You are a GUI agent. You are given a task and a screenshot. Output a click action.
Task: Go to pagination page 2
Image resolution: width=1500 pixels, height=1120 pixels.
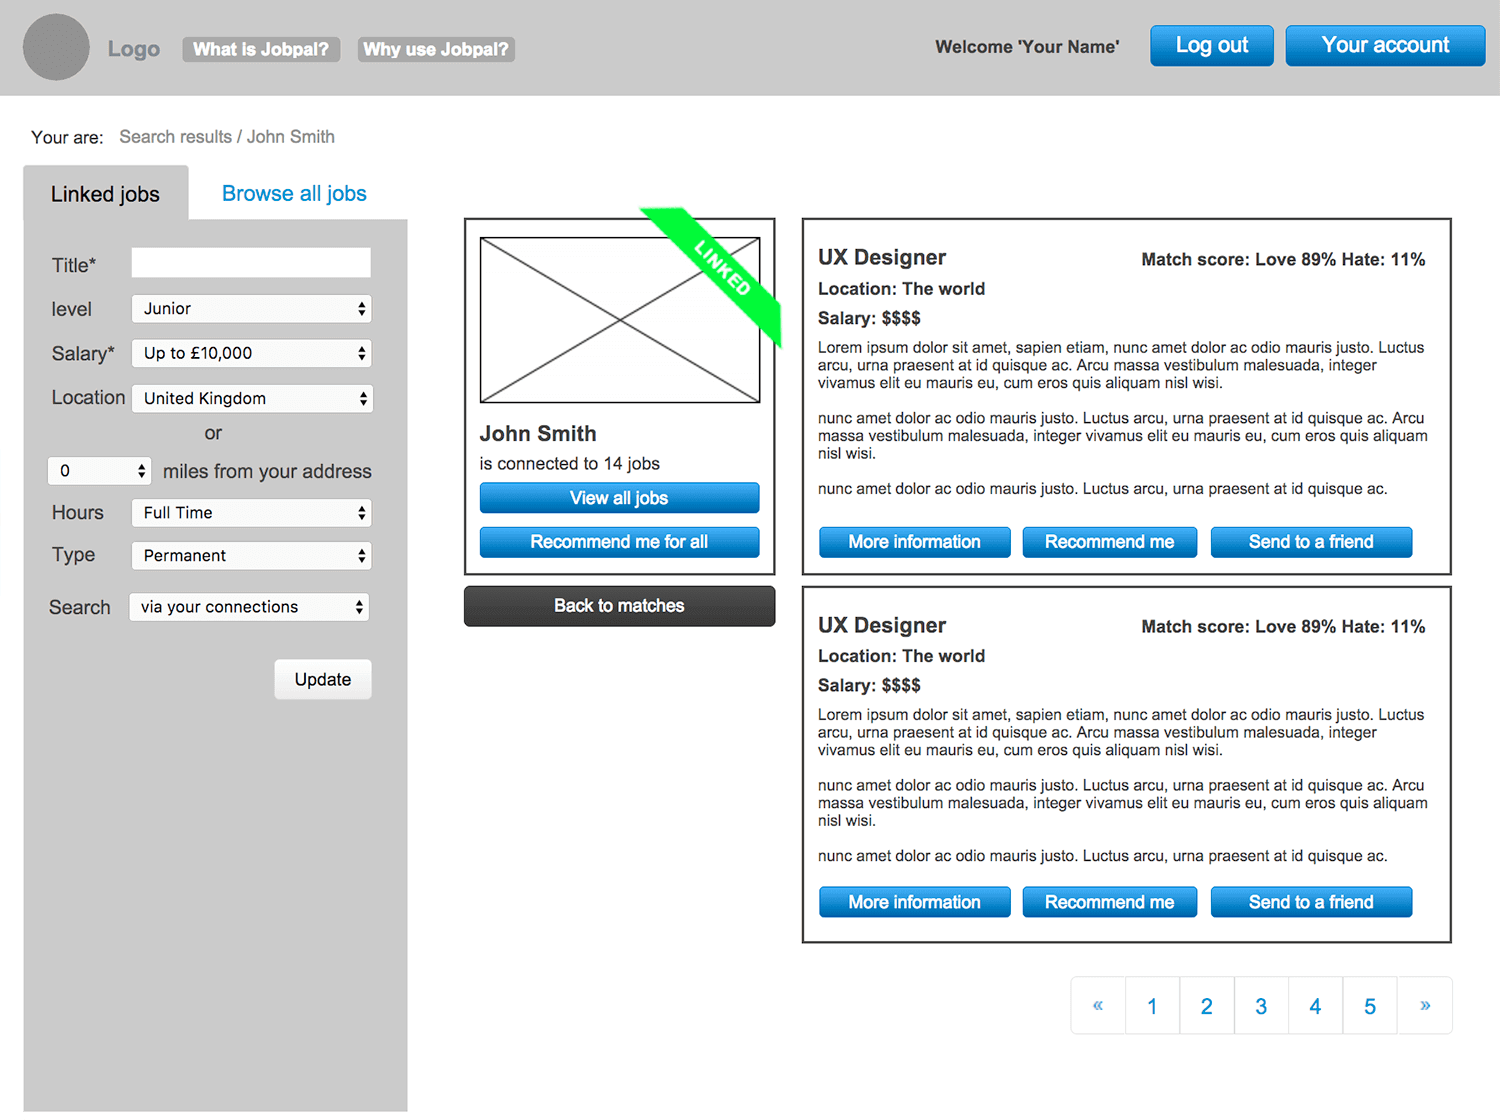(1207, 1005)
